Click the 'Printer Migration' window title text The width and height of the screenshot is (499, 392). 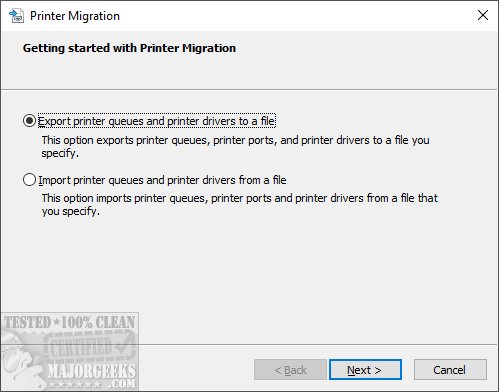[x=75, y=16]
